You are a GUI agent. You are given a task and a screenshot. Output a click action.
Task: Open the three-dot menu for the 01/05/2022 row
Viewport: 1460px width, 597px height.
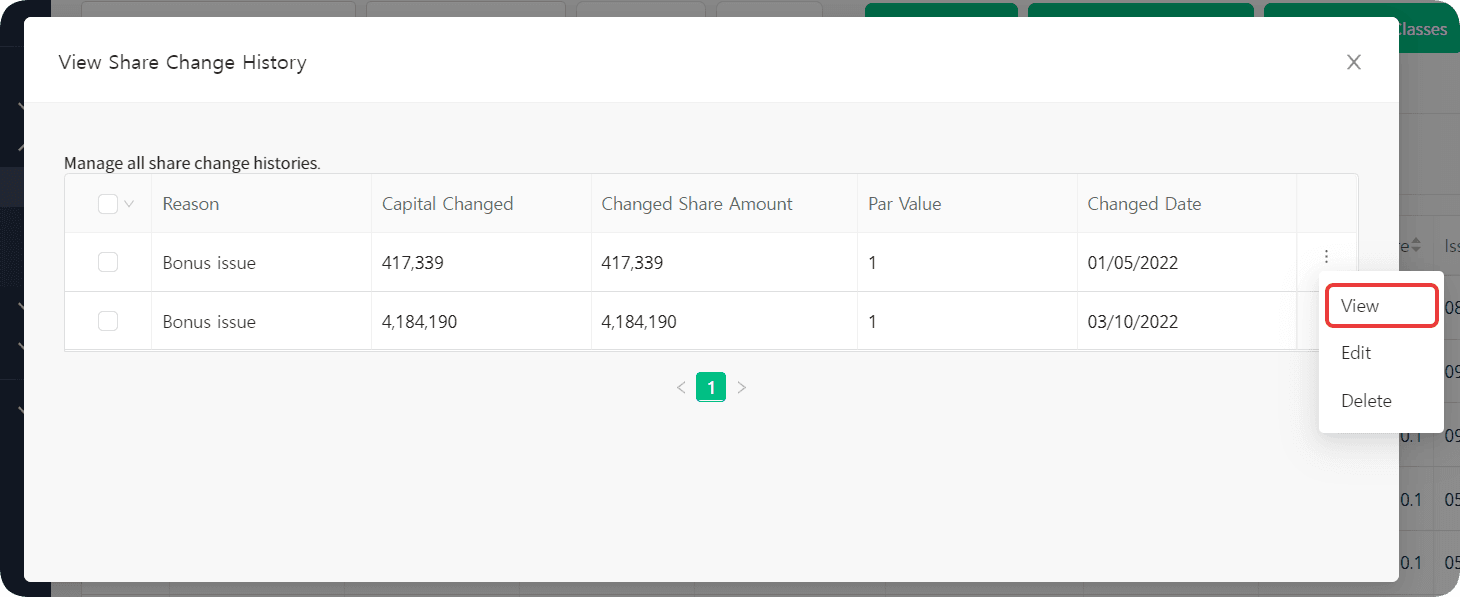click(x=1326, y=257)
